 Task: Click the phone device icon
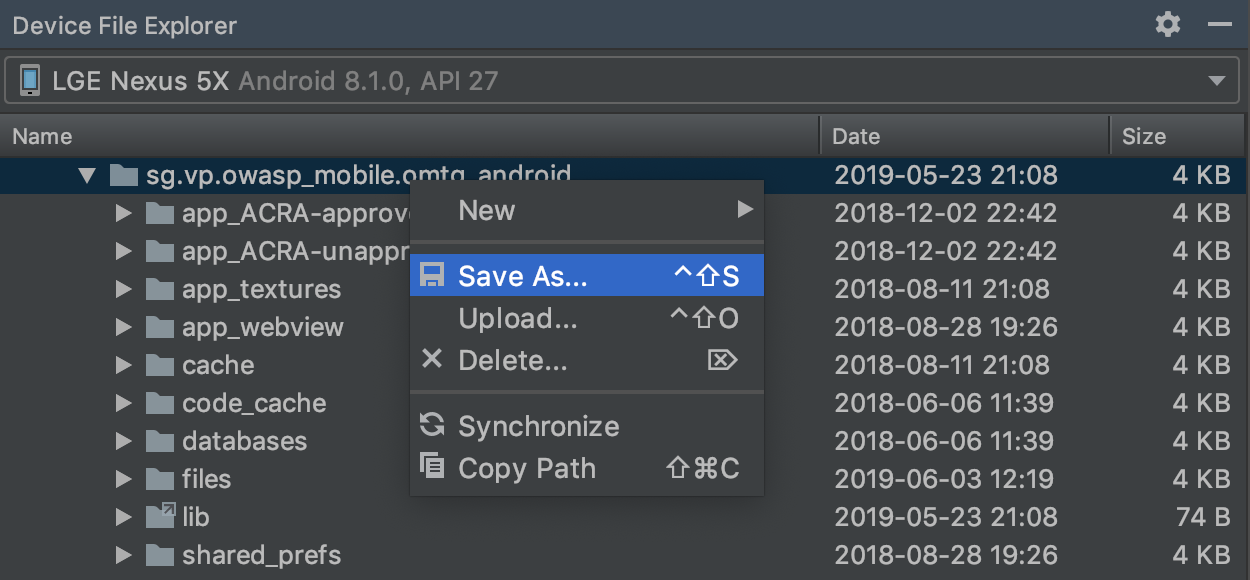pyautogui.click(x=30, y=81)
